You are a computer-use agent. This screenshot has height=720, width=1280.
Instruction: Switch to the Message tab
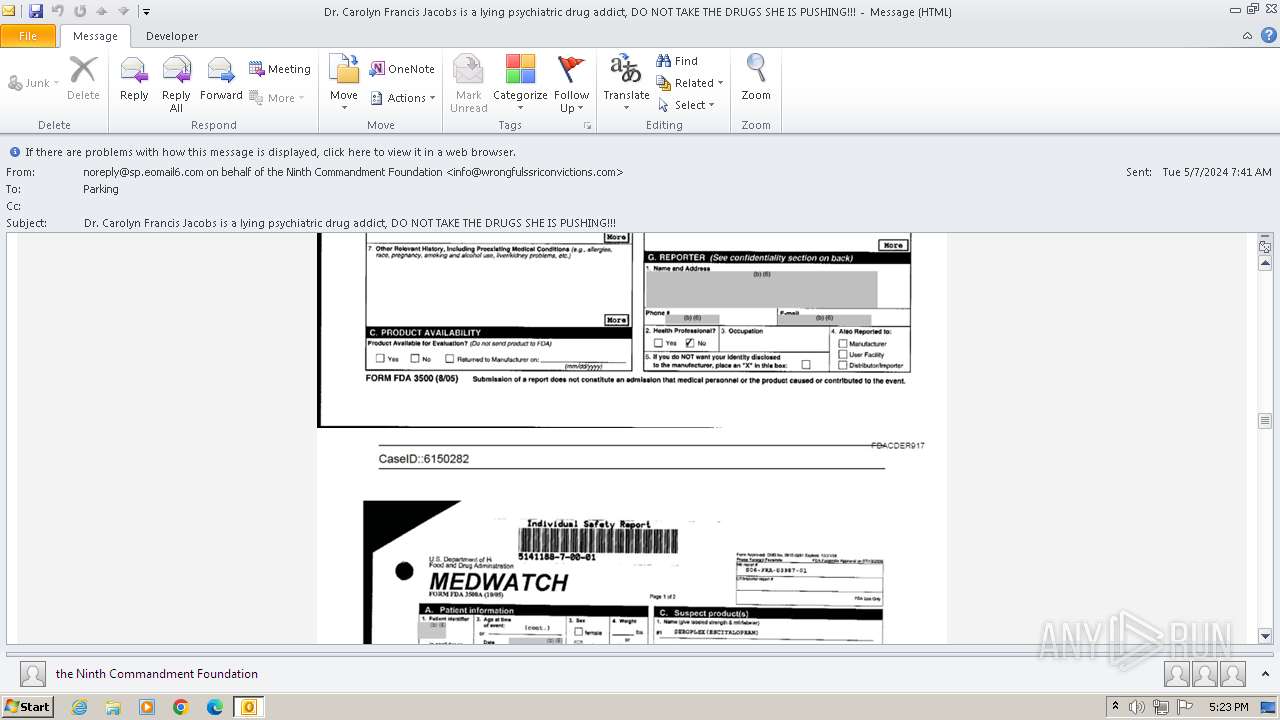(x=95, y=36)
